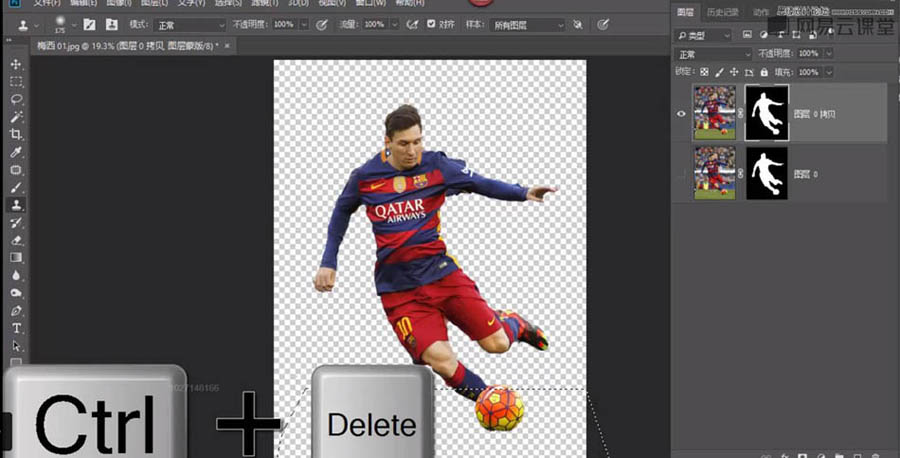Show the hidden 图层 0 layer
Image resolution: width=900 pixels, height=458 pixels.
[682, 174]
